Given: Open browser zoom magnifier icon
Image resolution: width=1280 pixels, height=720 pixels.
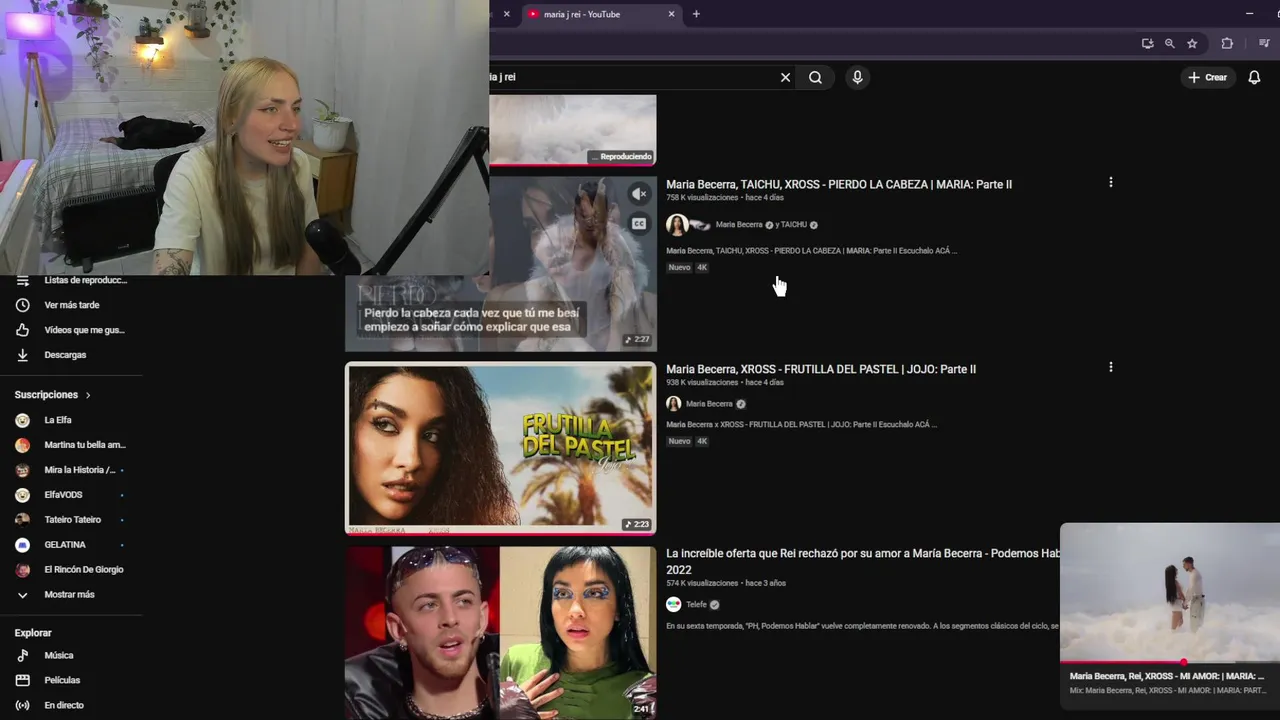Looking at the screenshot, I should [1169, 43].
